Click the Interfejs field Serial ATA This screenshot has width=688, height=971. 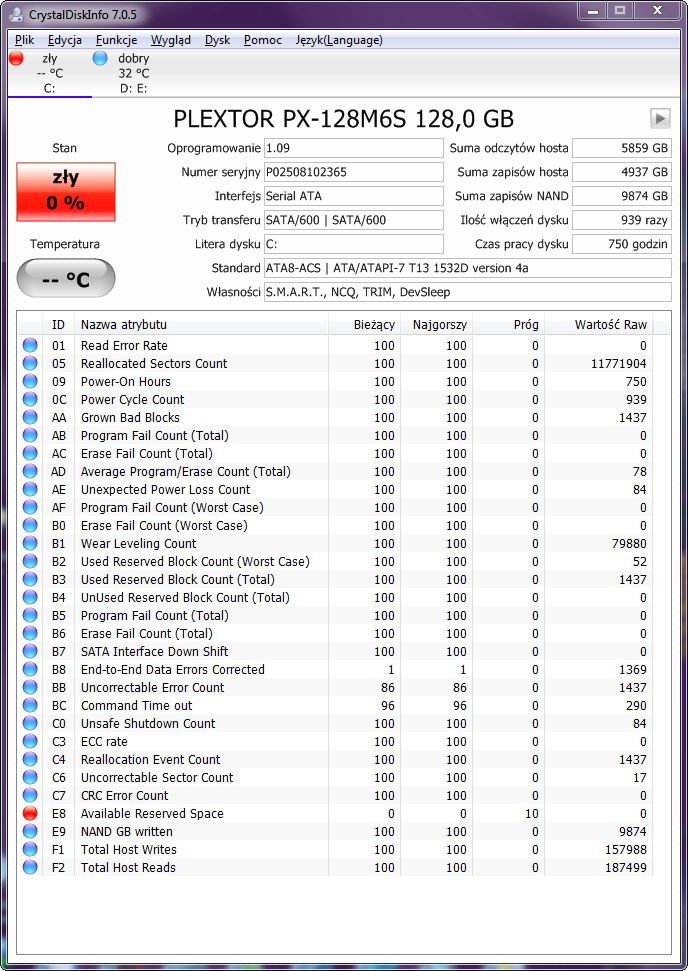pyautogui.click(x=354, y=196)
